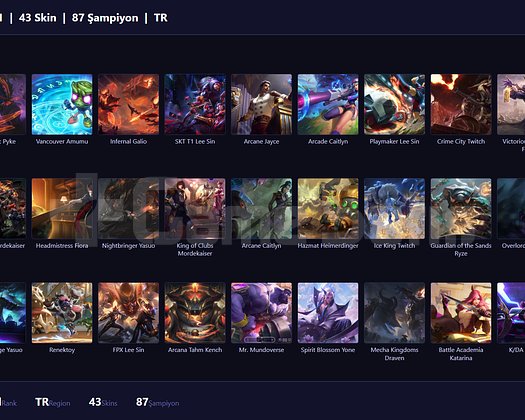Image resolution: width=525 pixels, height=420 pixels.
Task: View the Arcane Jayce skin image
Action: pos(261,104)
